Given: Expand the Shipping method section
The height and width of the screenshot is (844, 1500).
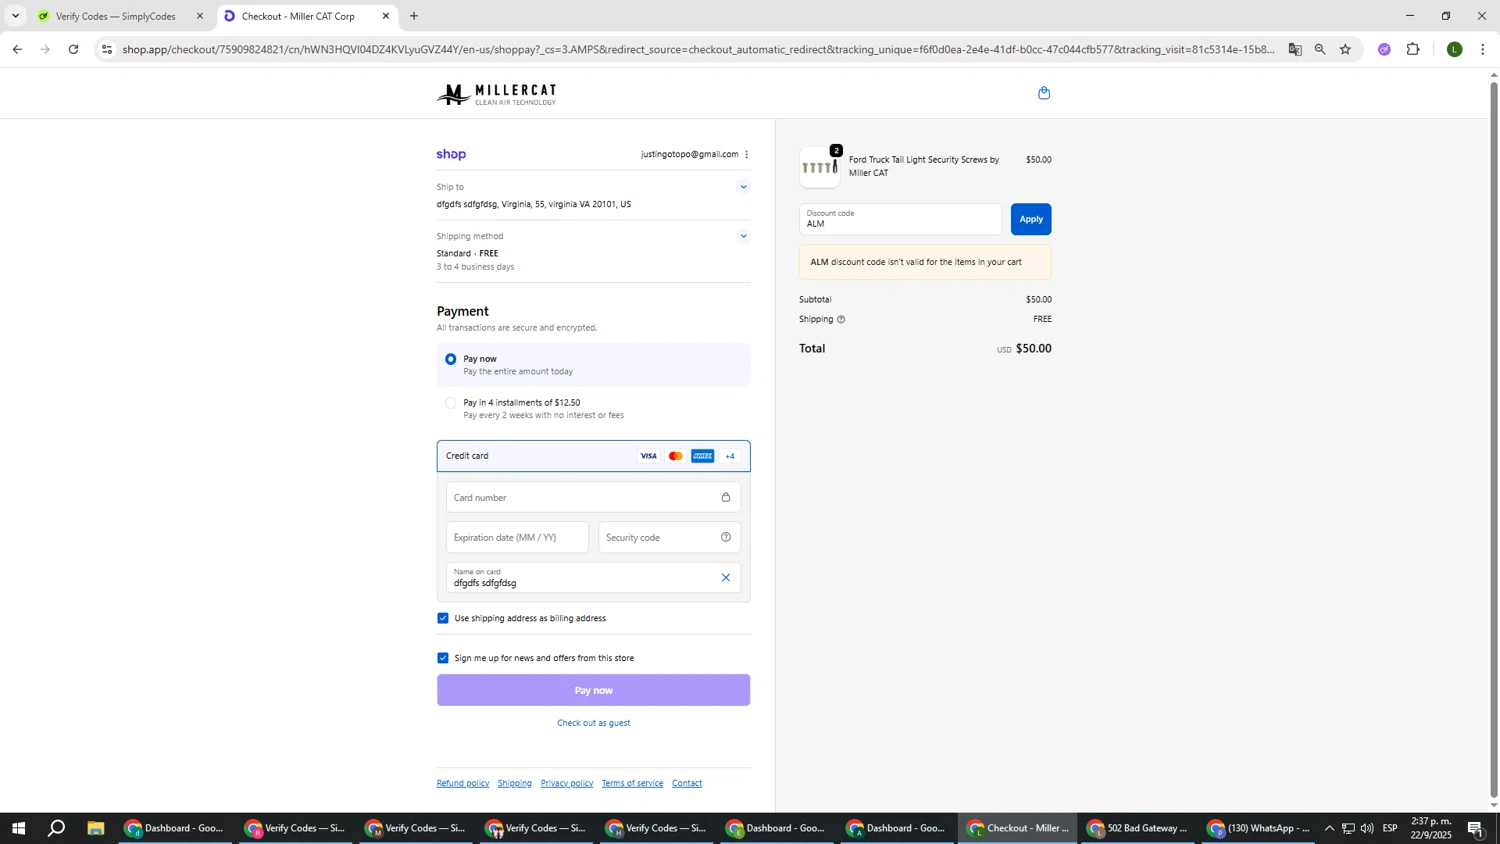Looking at the screenshot, I should tap(743, 237).
